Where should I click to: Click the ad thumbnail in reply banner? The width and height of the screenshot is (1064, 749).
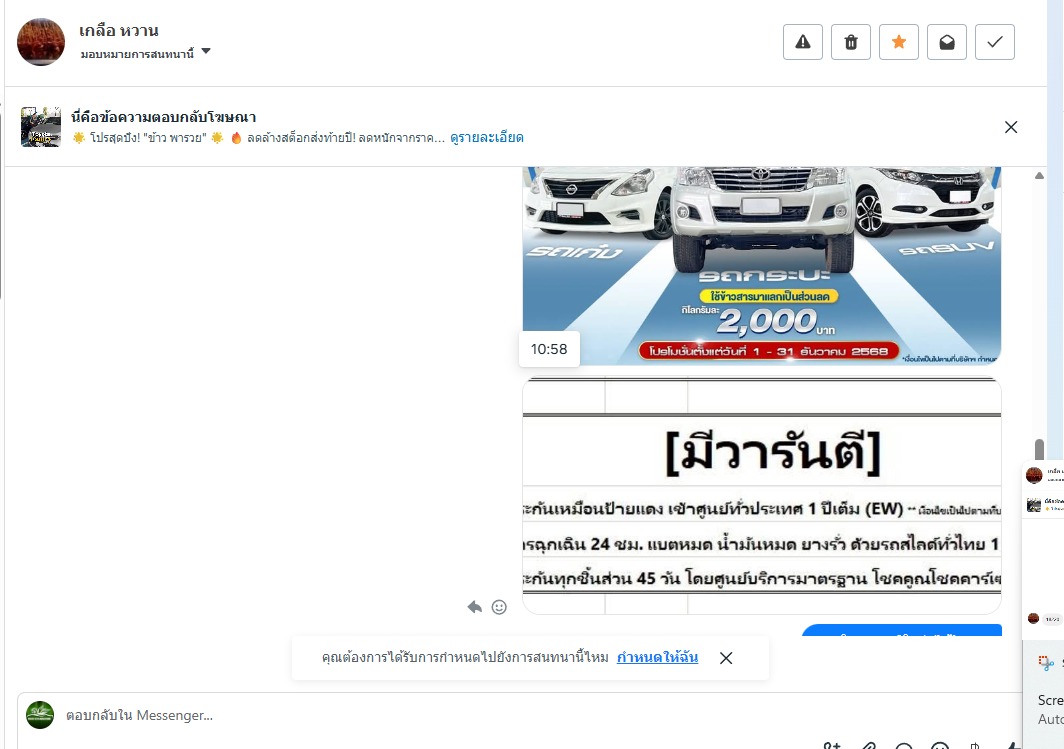coord(41,127)
